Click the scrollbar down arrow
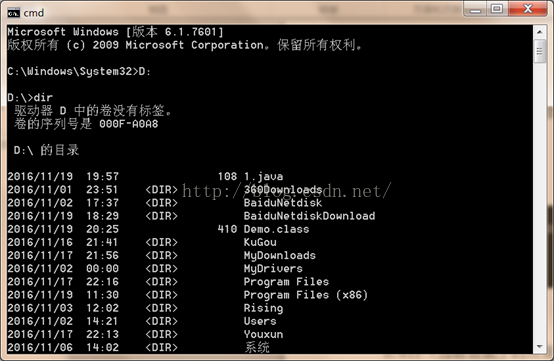Image resolution: width=554 pixels, height=361 pixels. (x=540, y=347)
